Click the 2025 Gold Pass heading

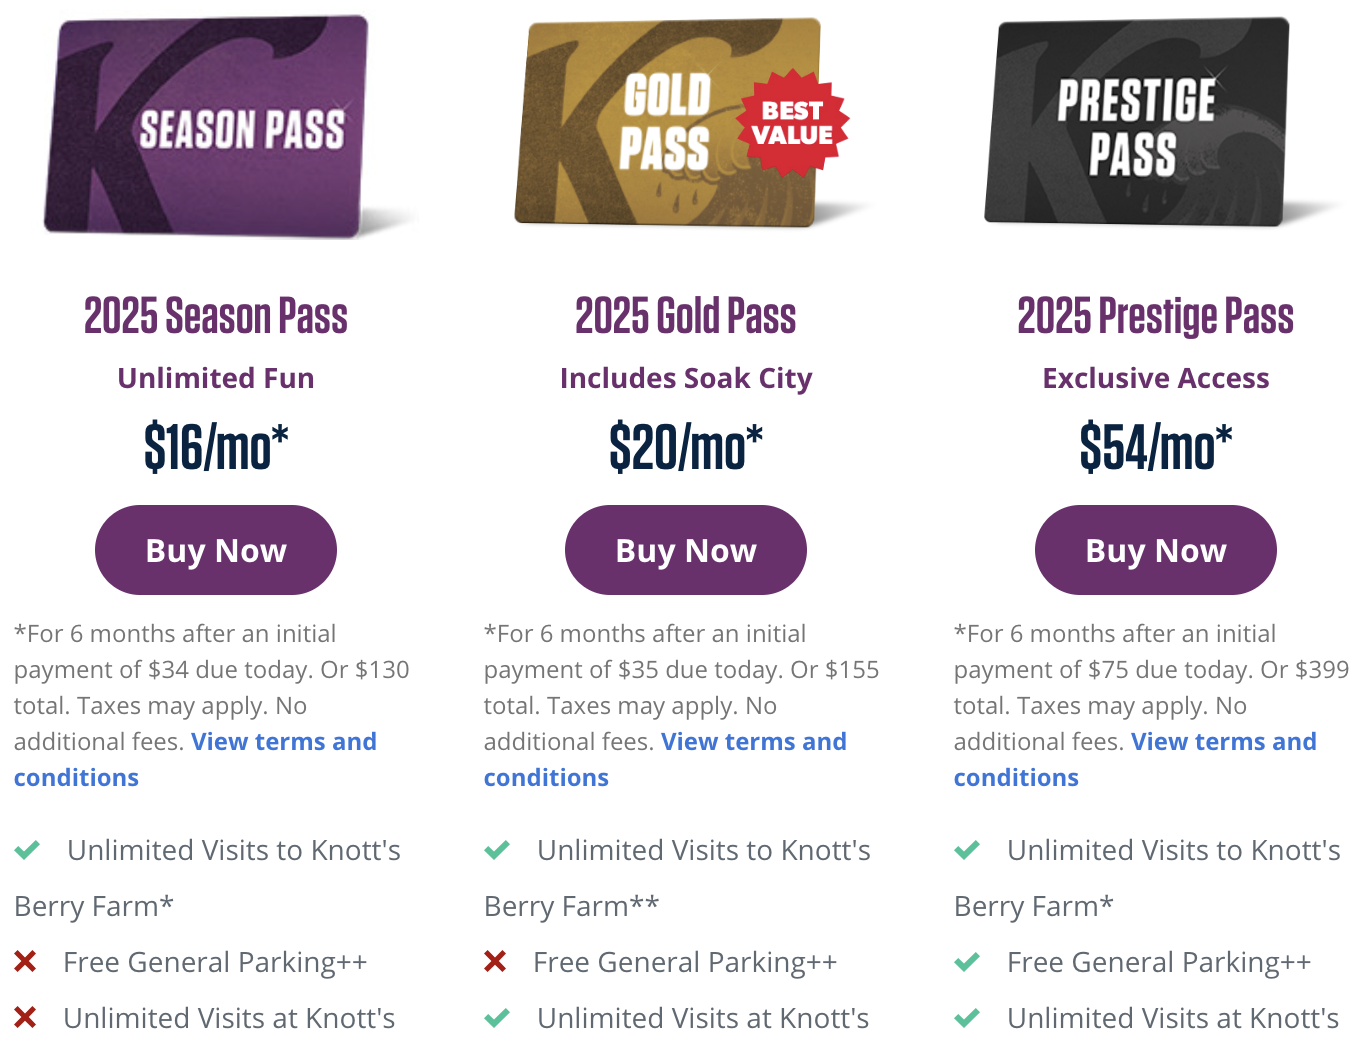coord(686,316)
